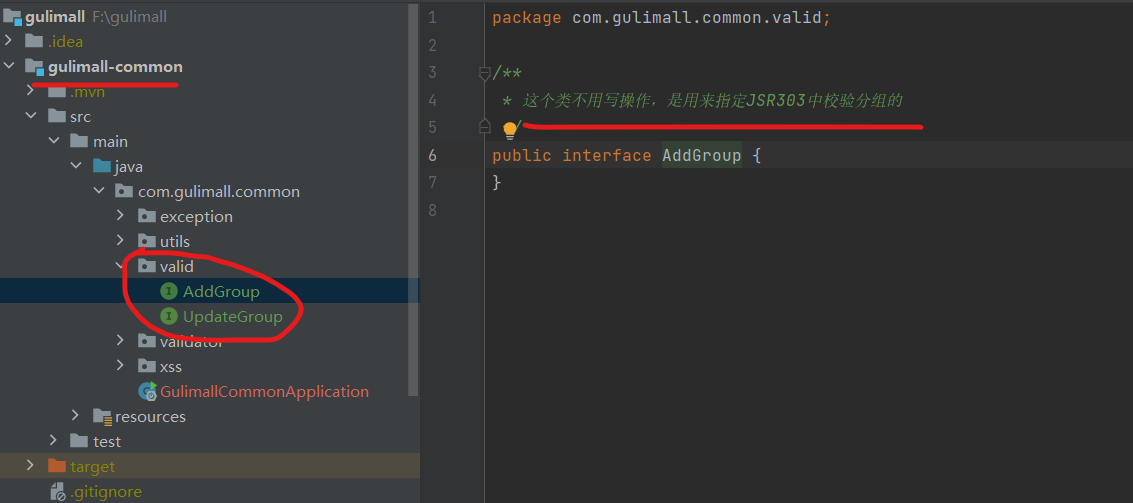Open the .gitignore file
The image size is (1133, 503).
click(106, 492)
